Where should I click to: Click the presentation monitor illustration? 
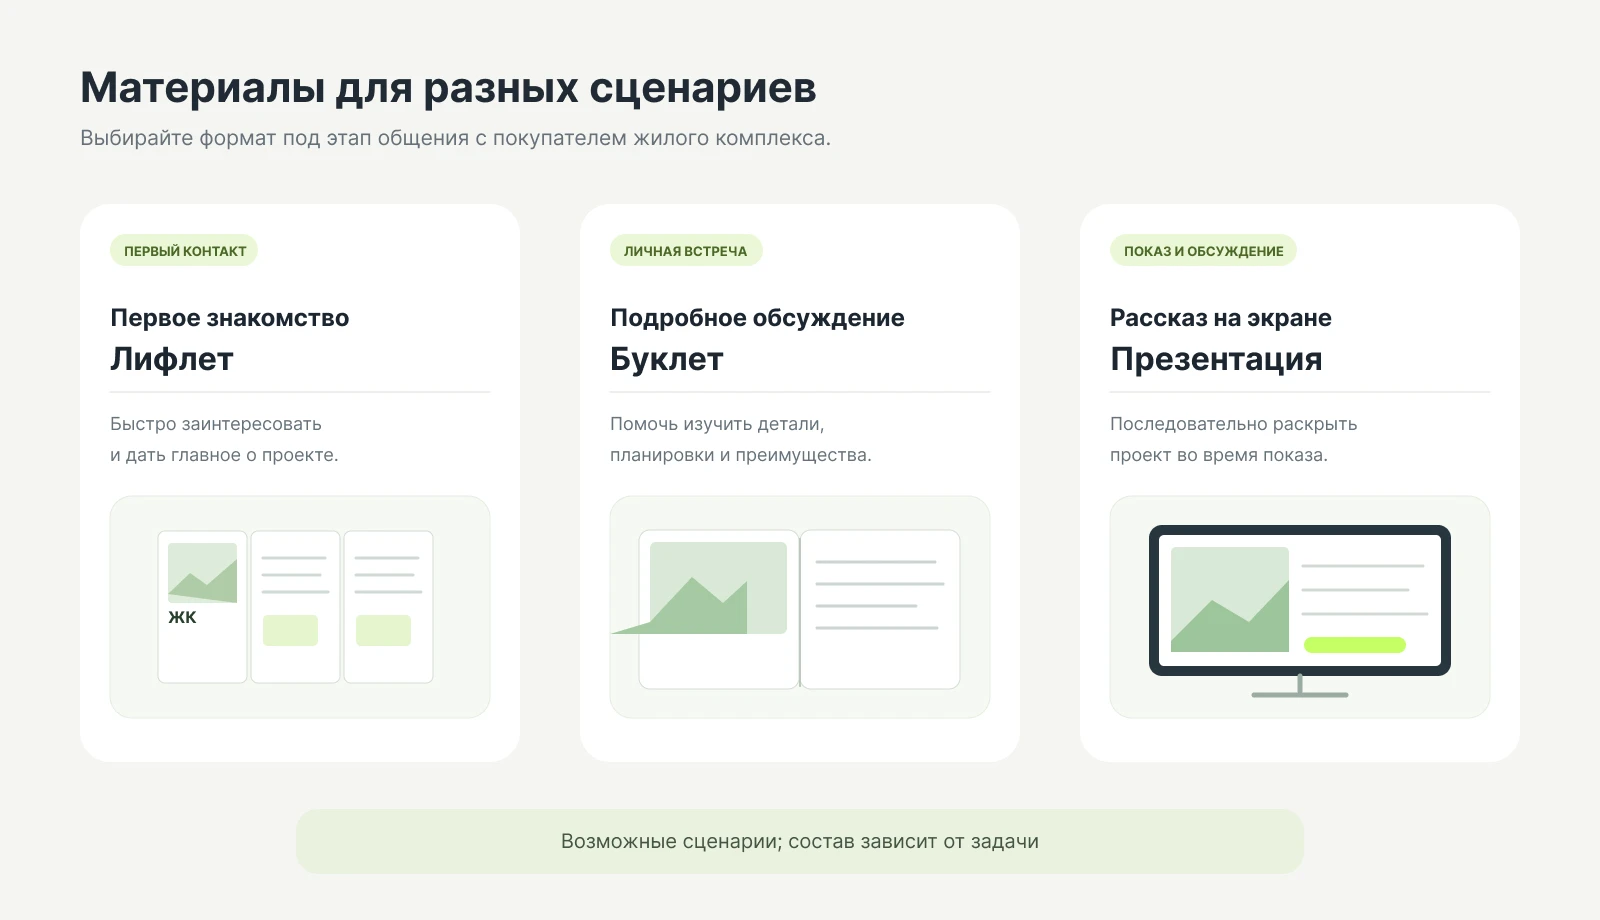pyautogui.click(x=1299, y=610)
